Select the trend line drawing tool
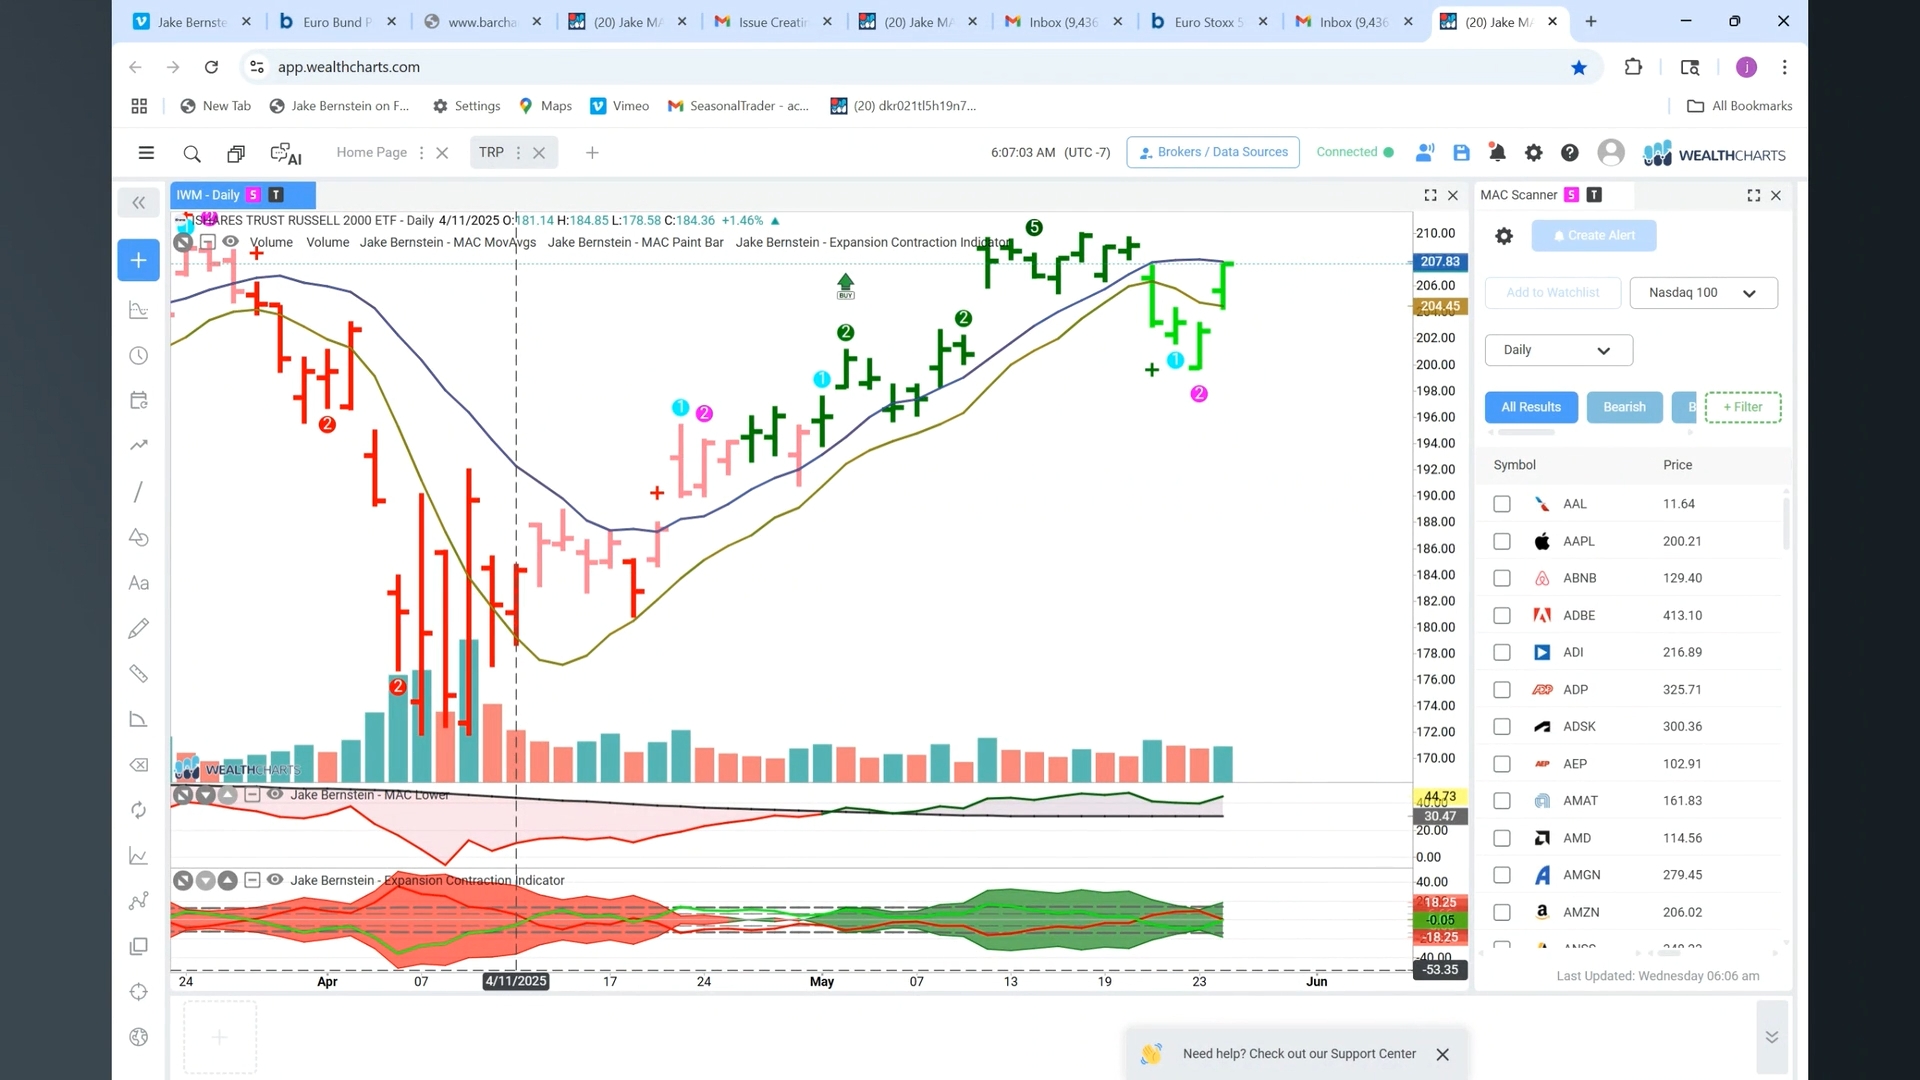The image size is (1920, 1080). click(138, 492)
